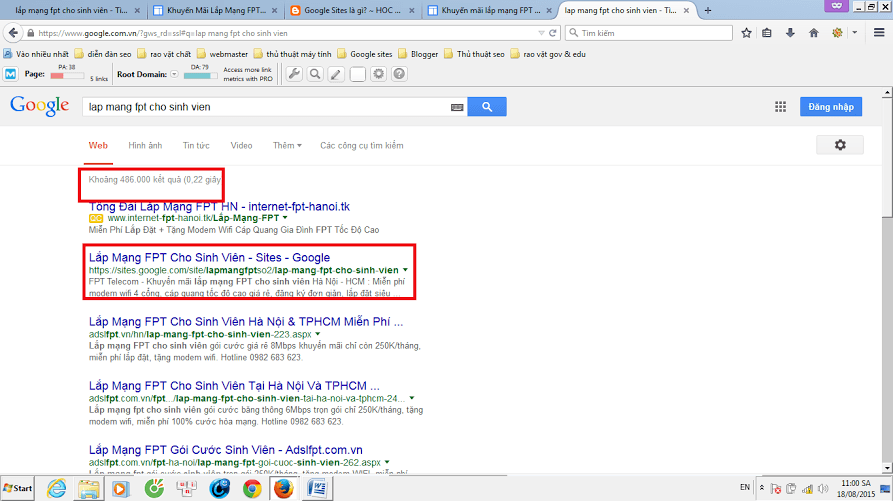The height and width of the screenshot is (501, 893).
Task: Click the MozBar blank square button
Action: pos(357,74)
